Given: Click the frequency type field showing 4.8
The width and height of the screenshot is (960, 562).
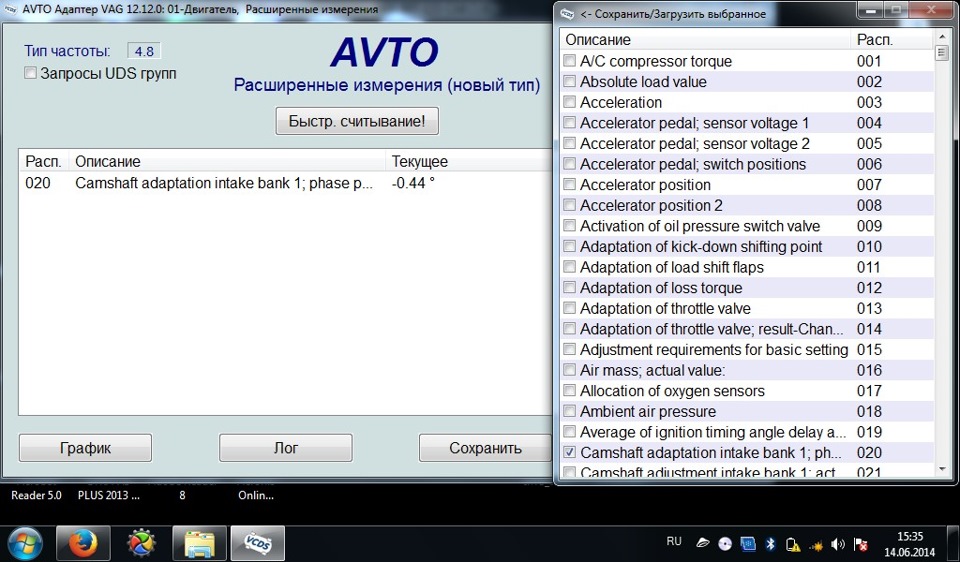Looking at the screenshot, I should 144,51.
